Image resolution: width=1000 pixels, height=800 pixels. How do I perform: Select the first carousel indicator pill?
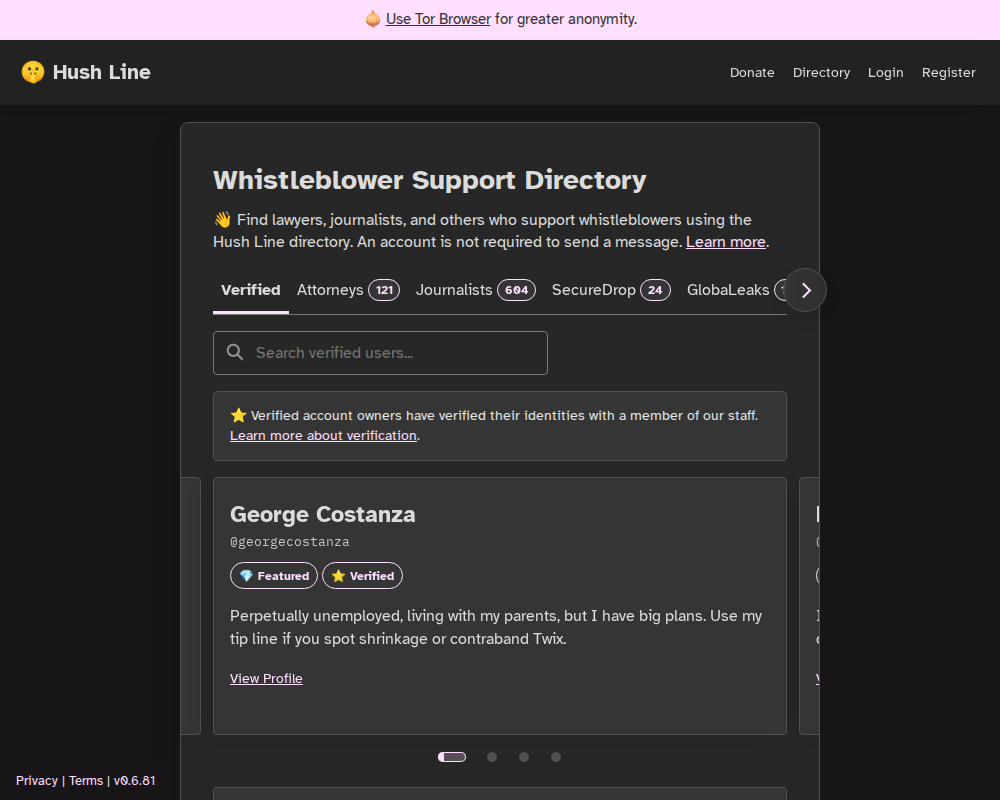pos(452,757)
